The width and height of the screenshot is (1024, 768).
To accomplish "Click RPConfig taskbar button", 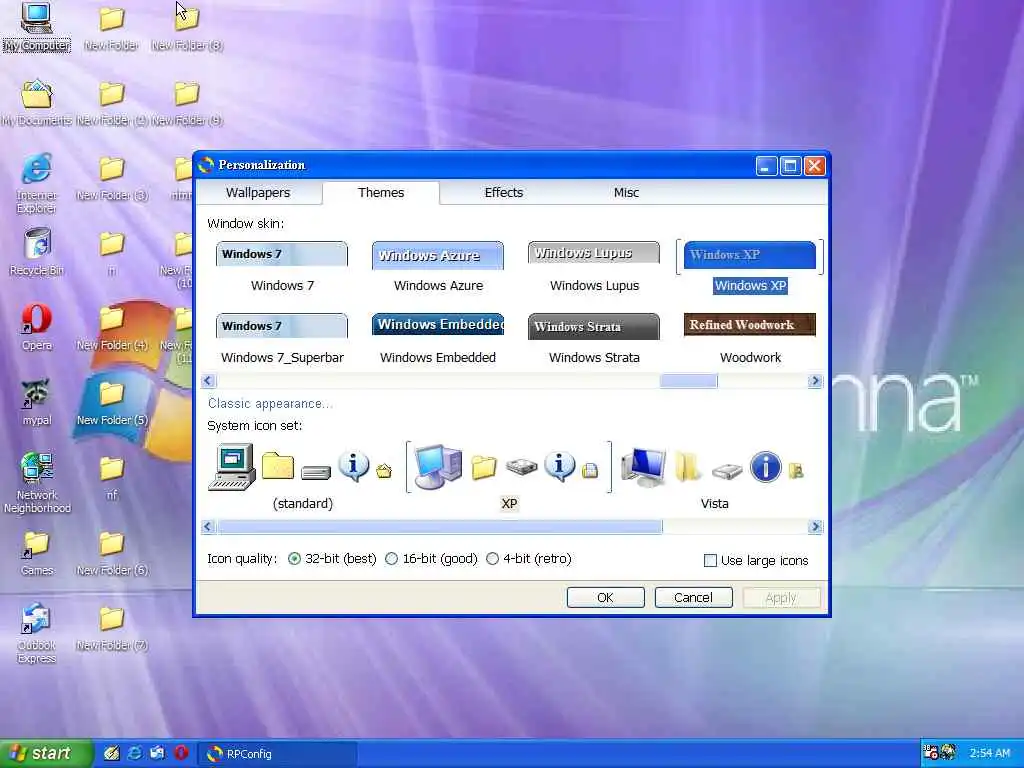I will click(279, 754).
